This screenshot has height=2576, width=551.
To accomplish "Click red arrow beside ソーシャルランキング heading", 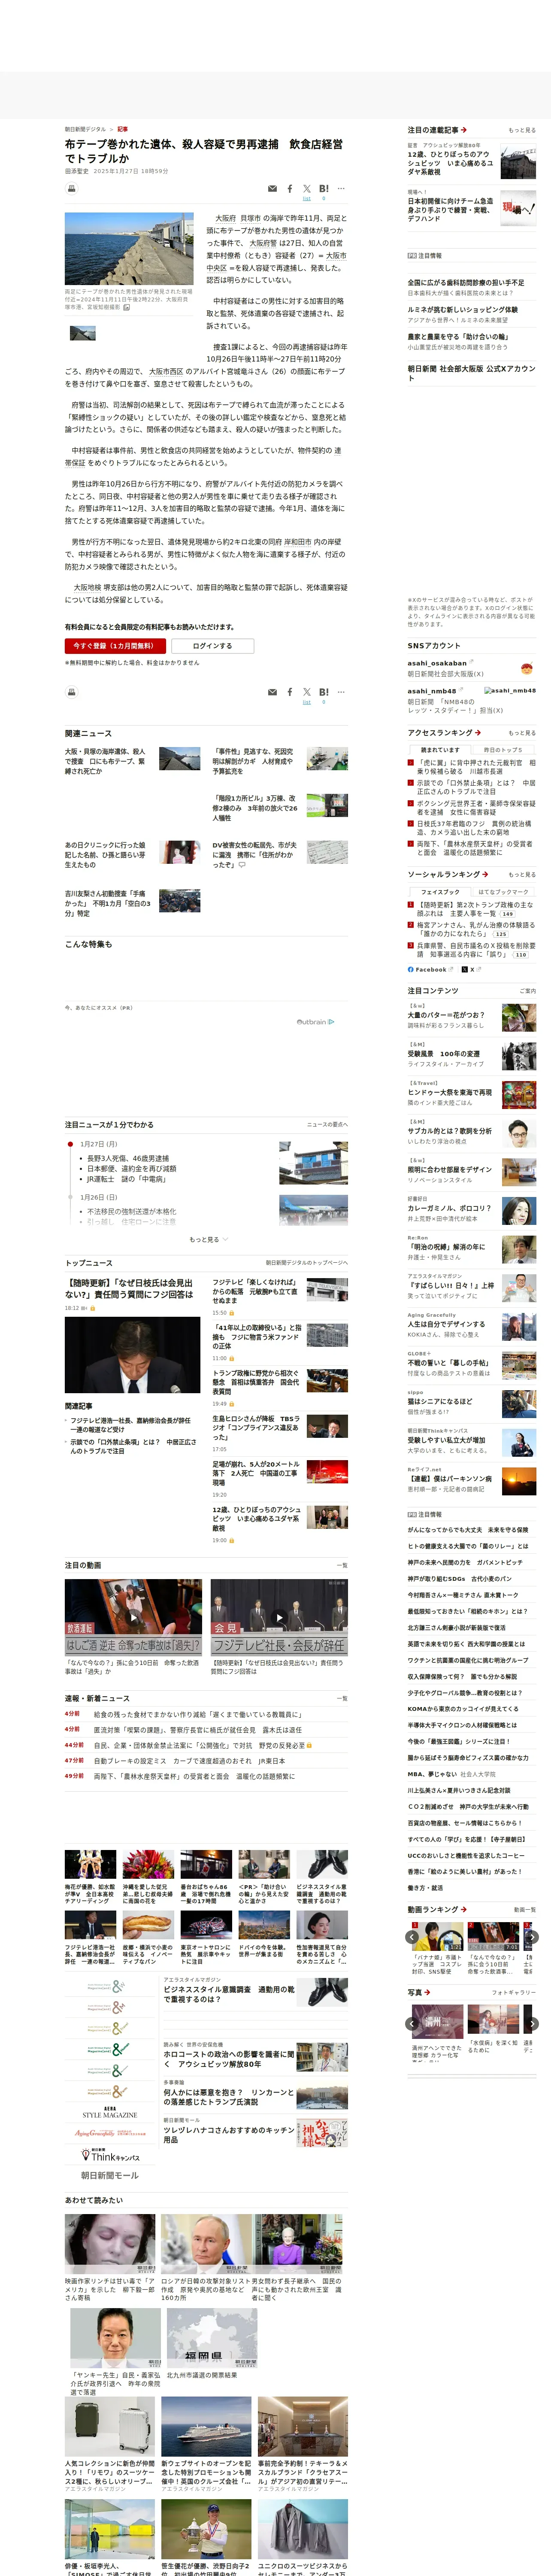I will pos(484,874).
